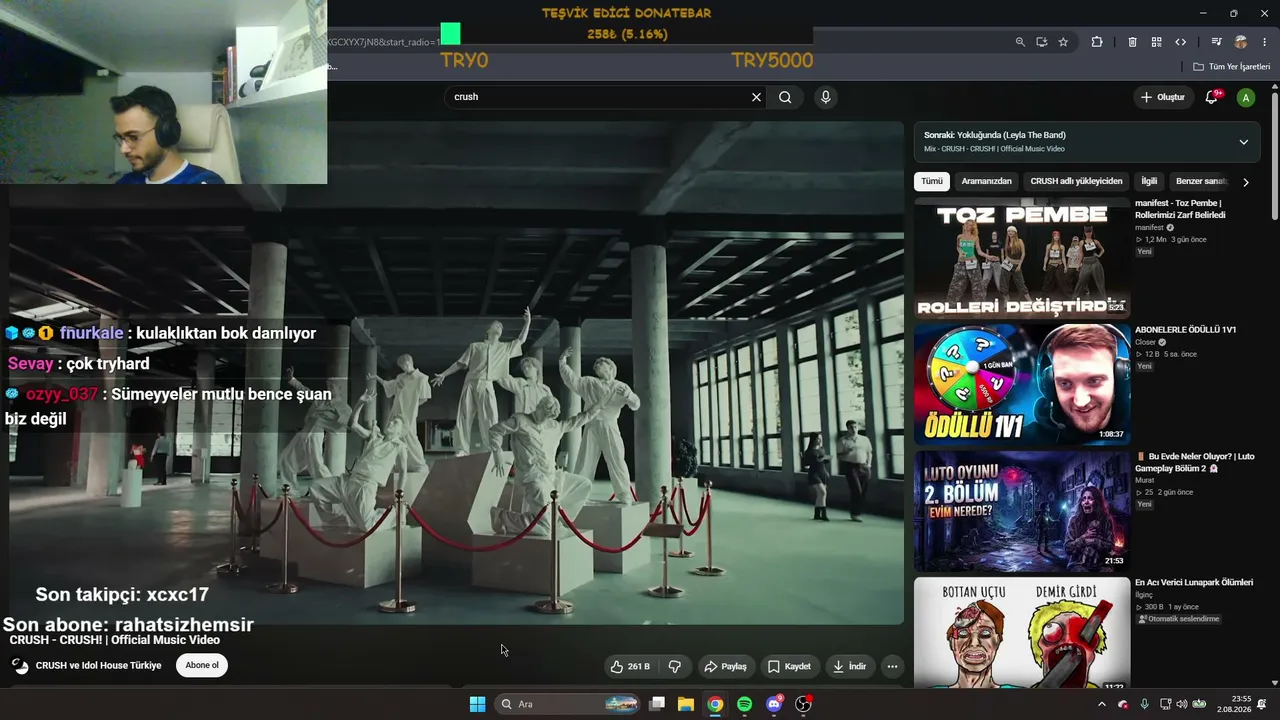Open the 'manifest' channel name under Toz Pembe
The image size is (1280, 720).
point(1149,227)
